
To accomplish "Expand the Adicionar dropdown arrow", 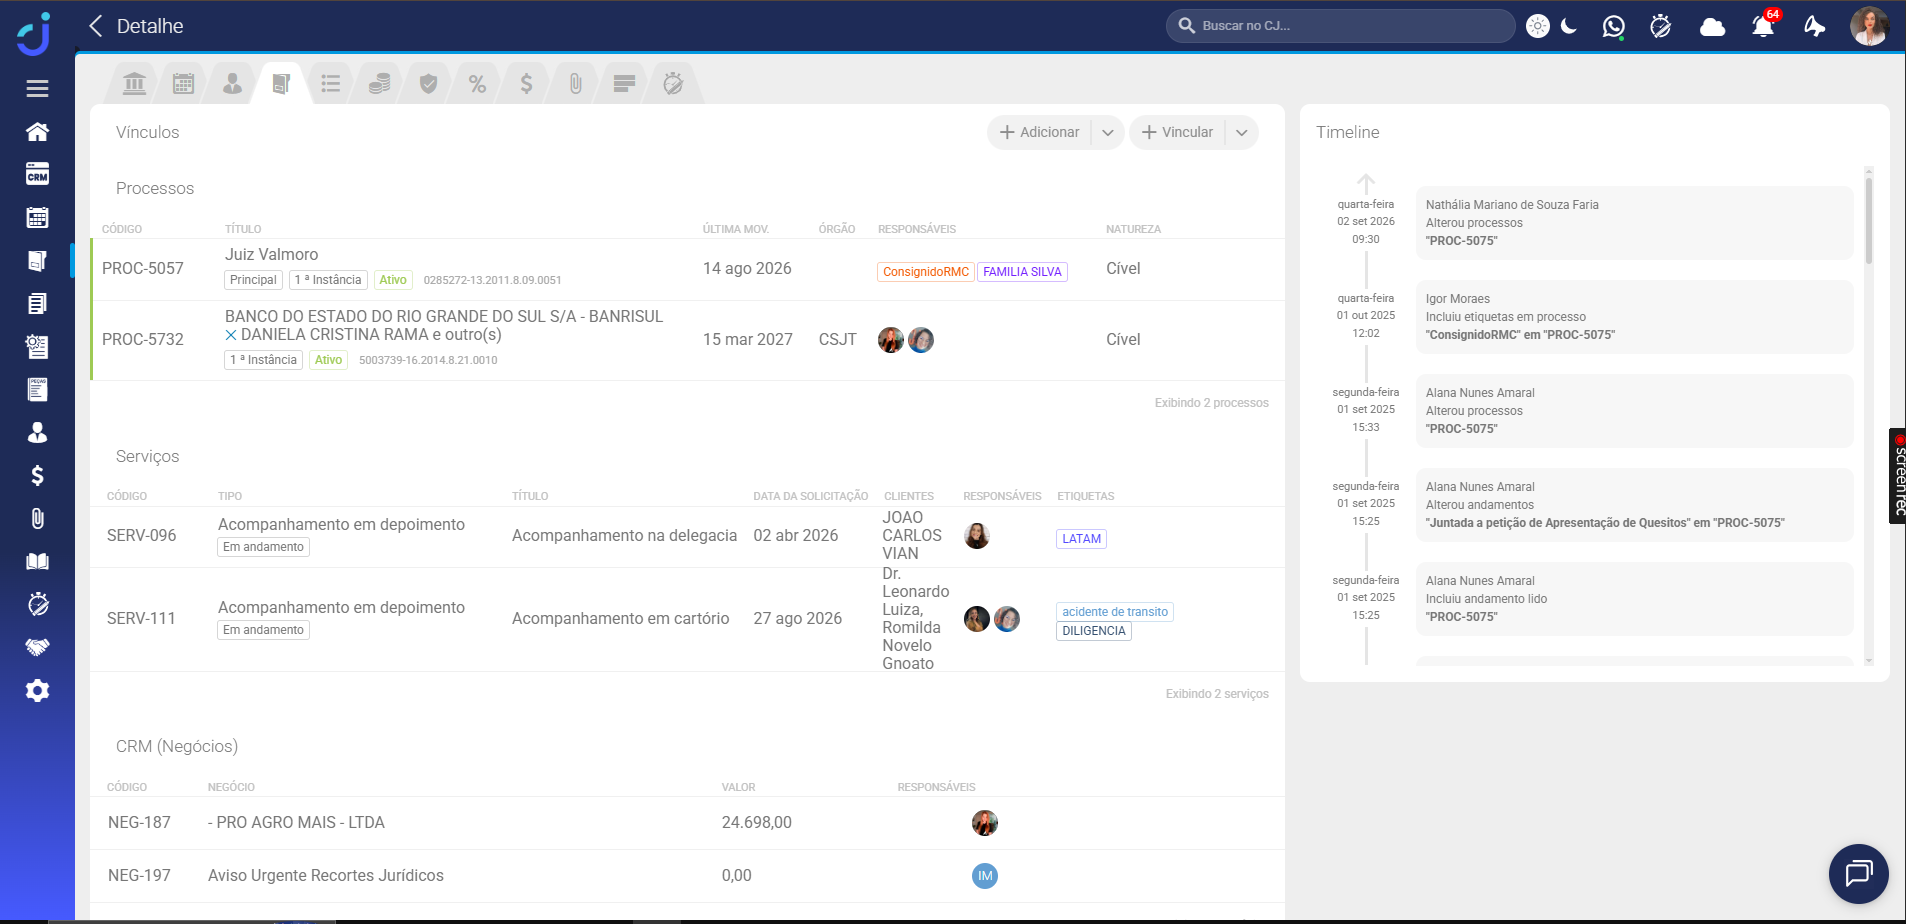I will [1108, 133].
